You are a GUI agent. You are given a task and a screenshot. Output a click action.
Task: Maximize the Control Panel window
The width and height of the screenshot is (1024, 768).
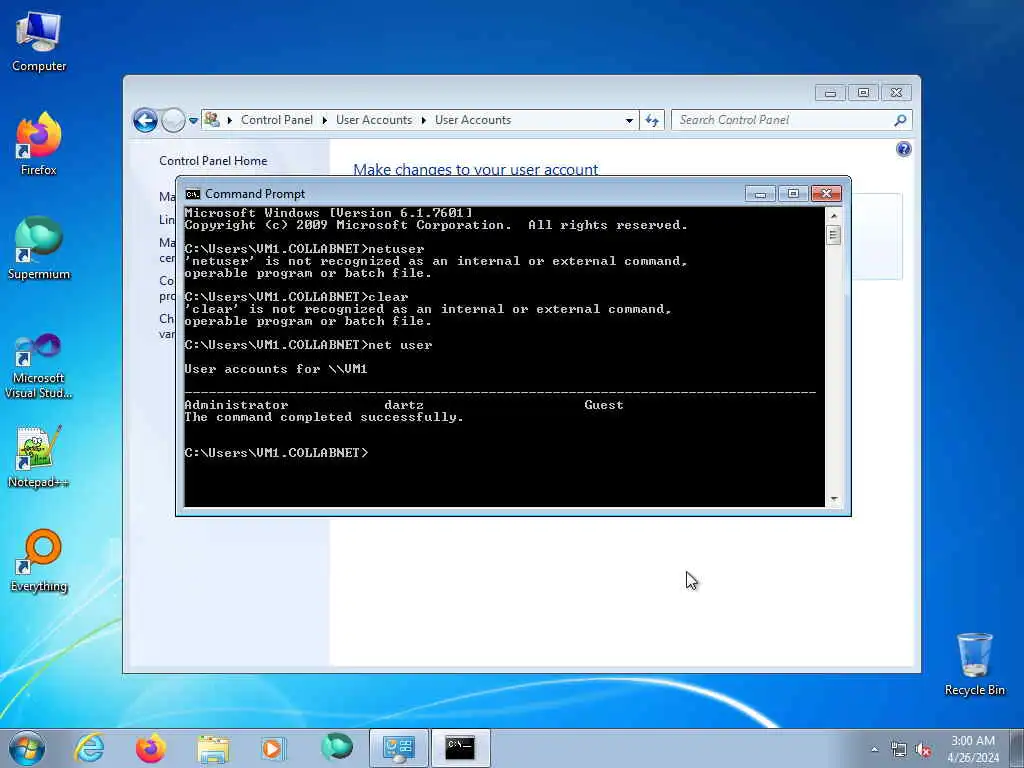863,93
